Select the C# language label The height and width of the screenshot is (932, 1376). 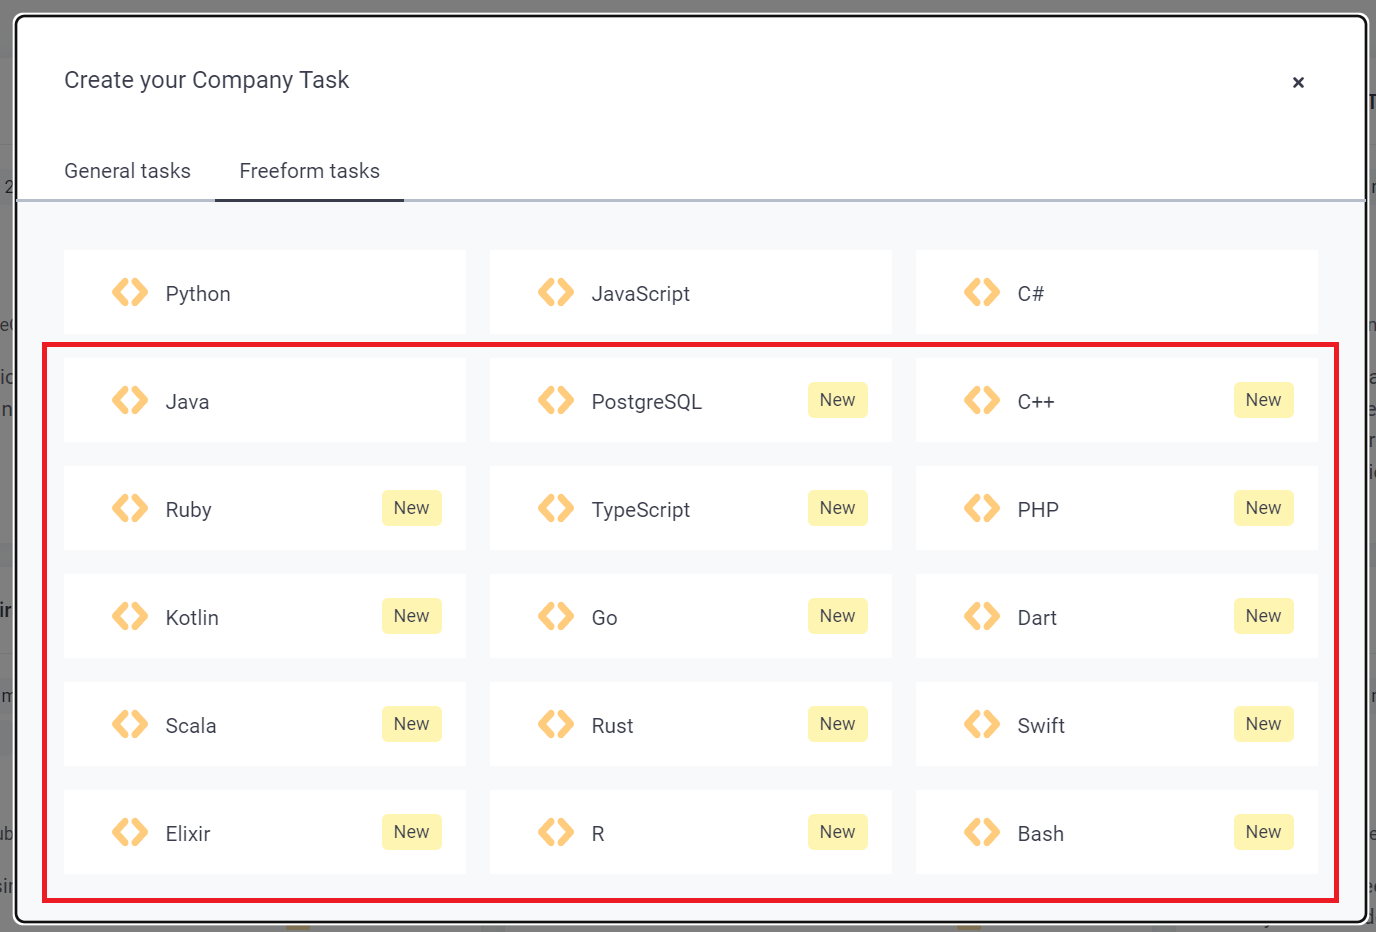[1031, 294]
